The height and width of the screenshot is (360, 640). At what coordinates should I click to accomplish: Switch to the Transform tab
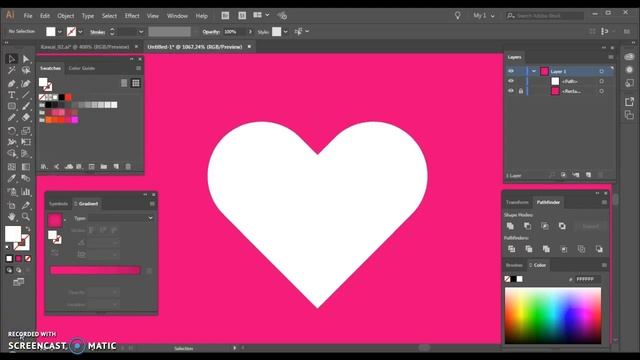coord(517,202)
